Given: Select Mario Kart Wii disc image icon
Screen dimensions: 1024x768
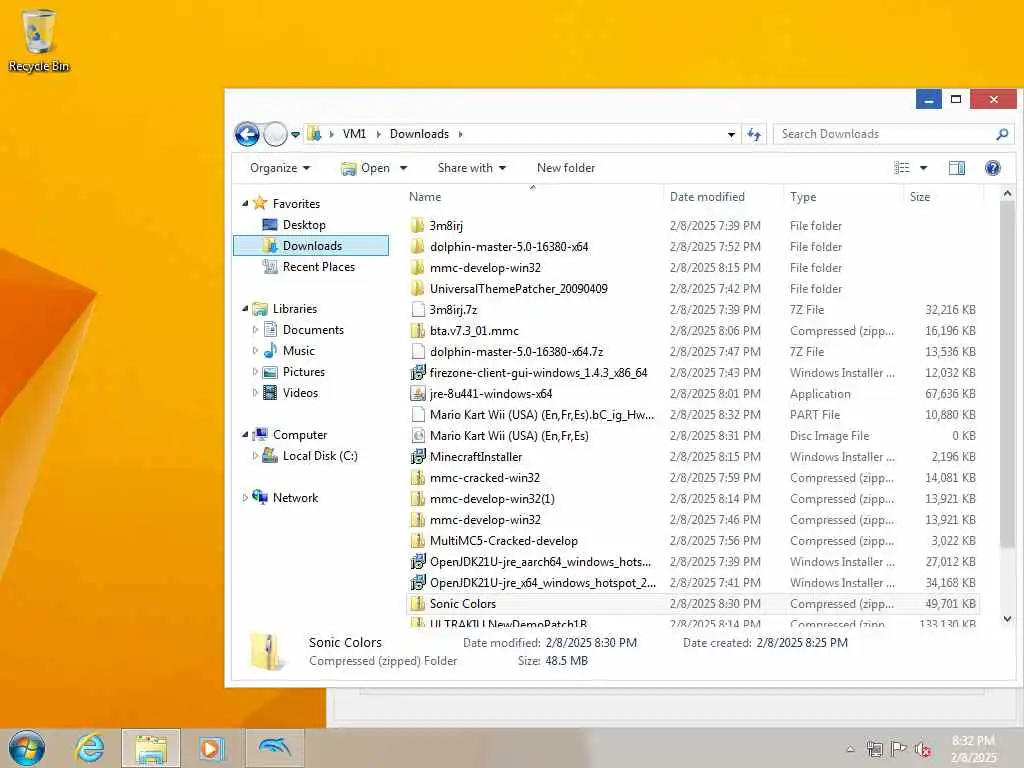Looking at the screenshot, I should 418,436.
